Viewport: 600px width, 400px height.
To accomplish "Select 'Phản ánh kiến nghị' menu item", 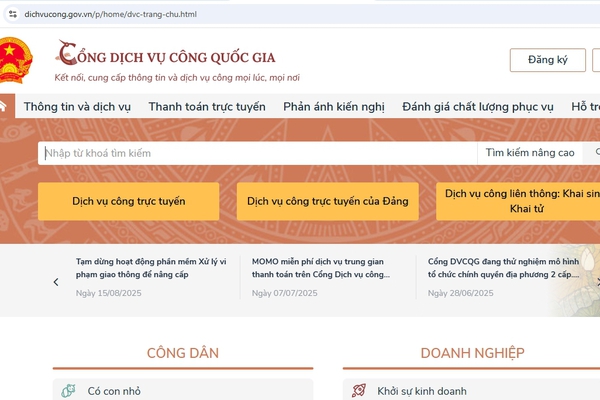I will pyautogui.click(x=334, y=106).
